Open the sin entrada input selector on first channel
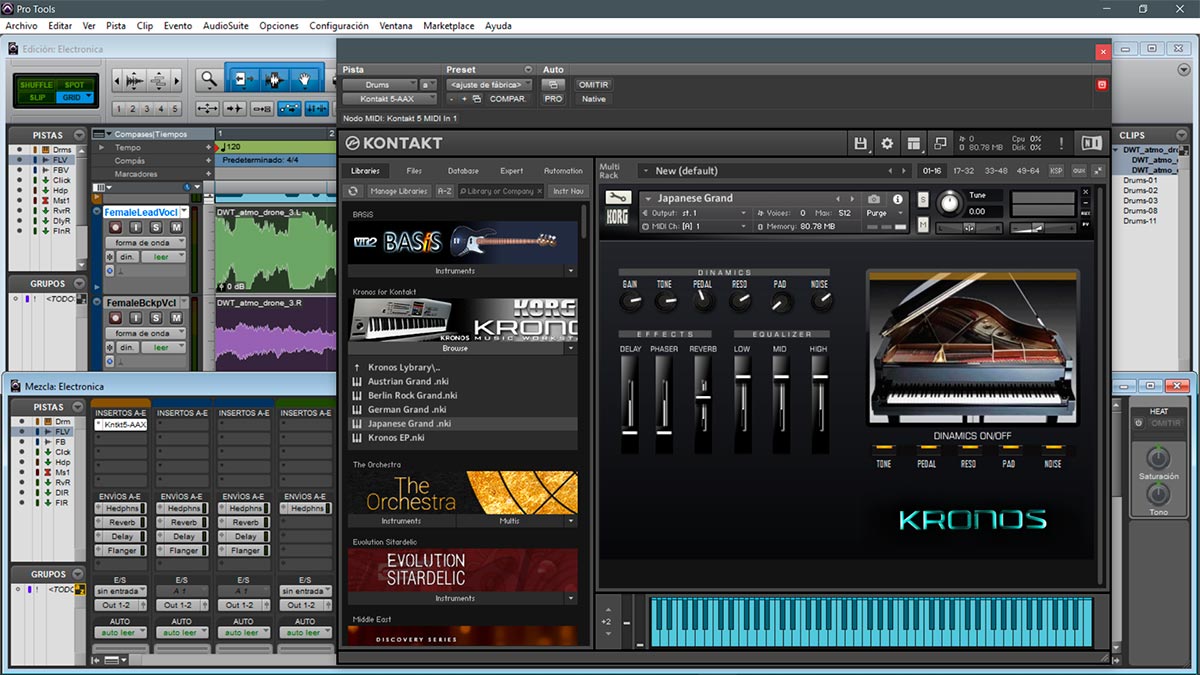This screenshot has width=1200, height=675. 119,591
